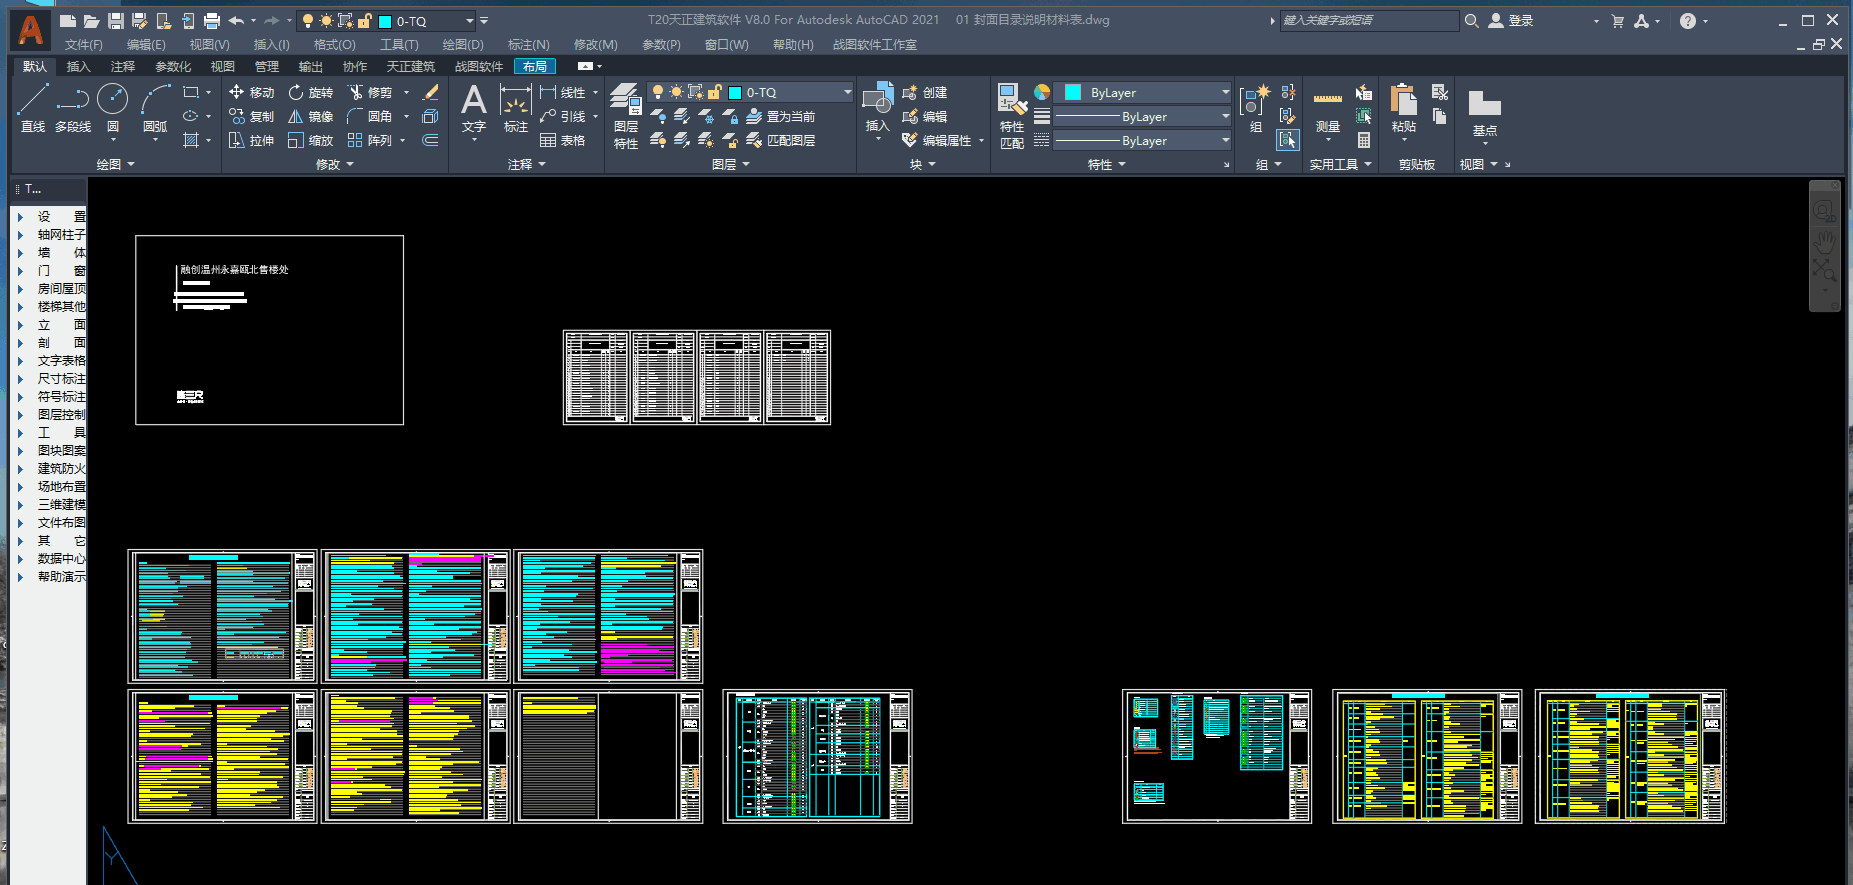Screen dimensions: 1853x885
Task: Click the 表格 (Table) tool
Action: [562, 140]
